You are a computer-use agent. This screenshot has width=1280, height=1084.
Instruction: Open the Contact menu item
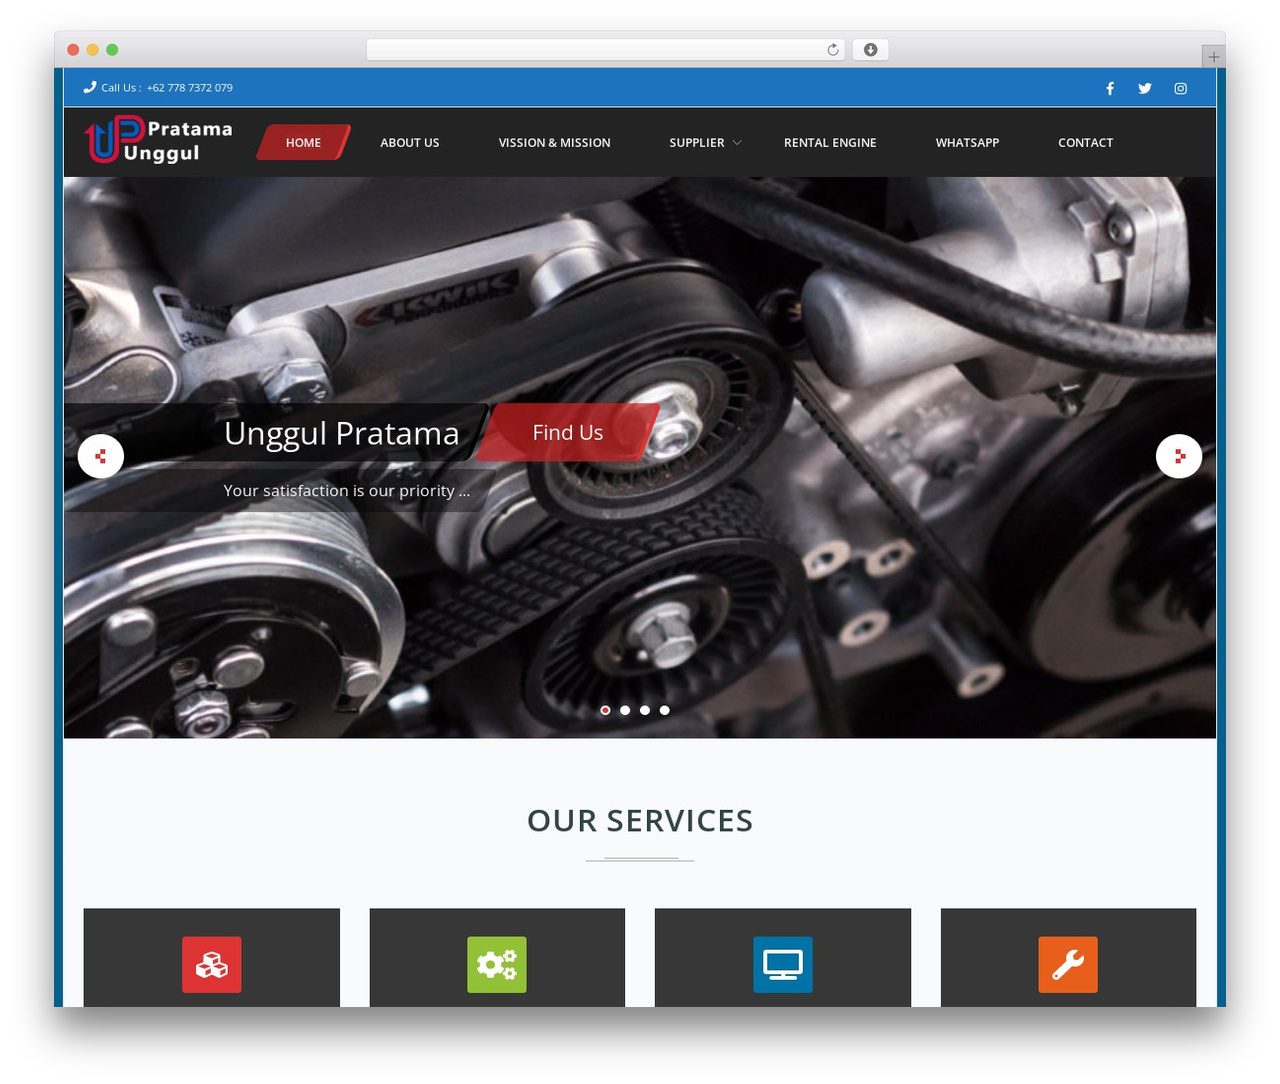tap(1085, 142)
